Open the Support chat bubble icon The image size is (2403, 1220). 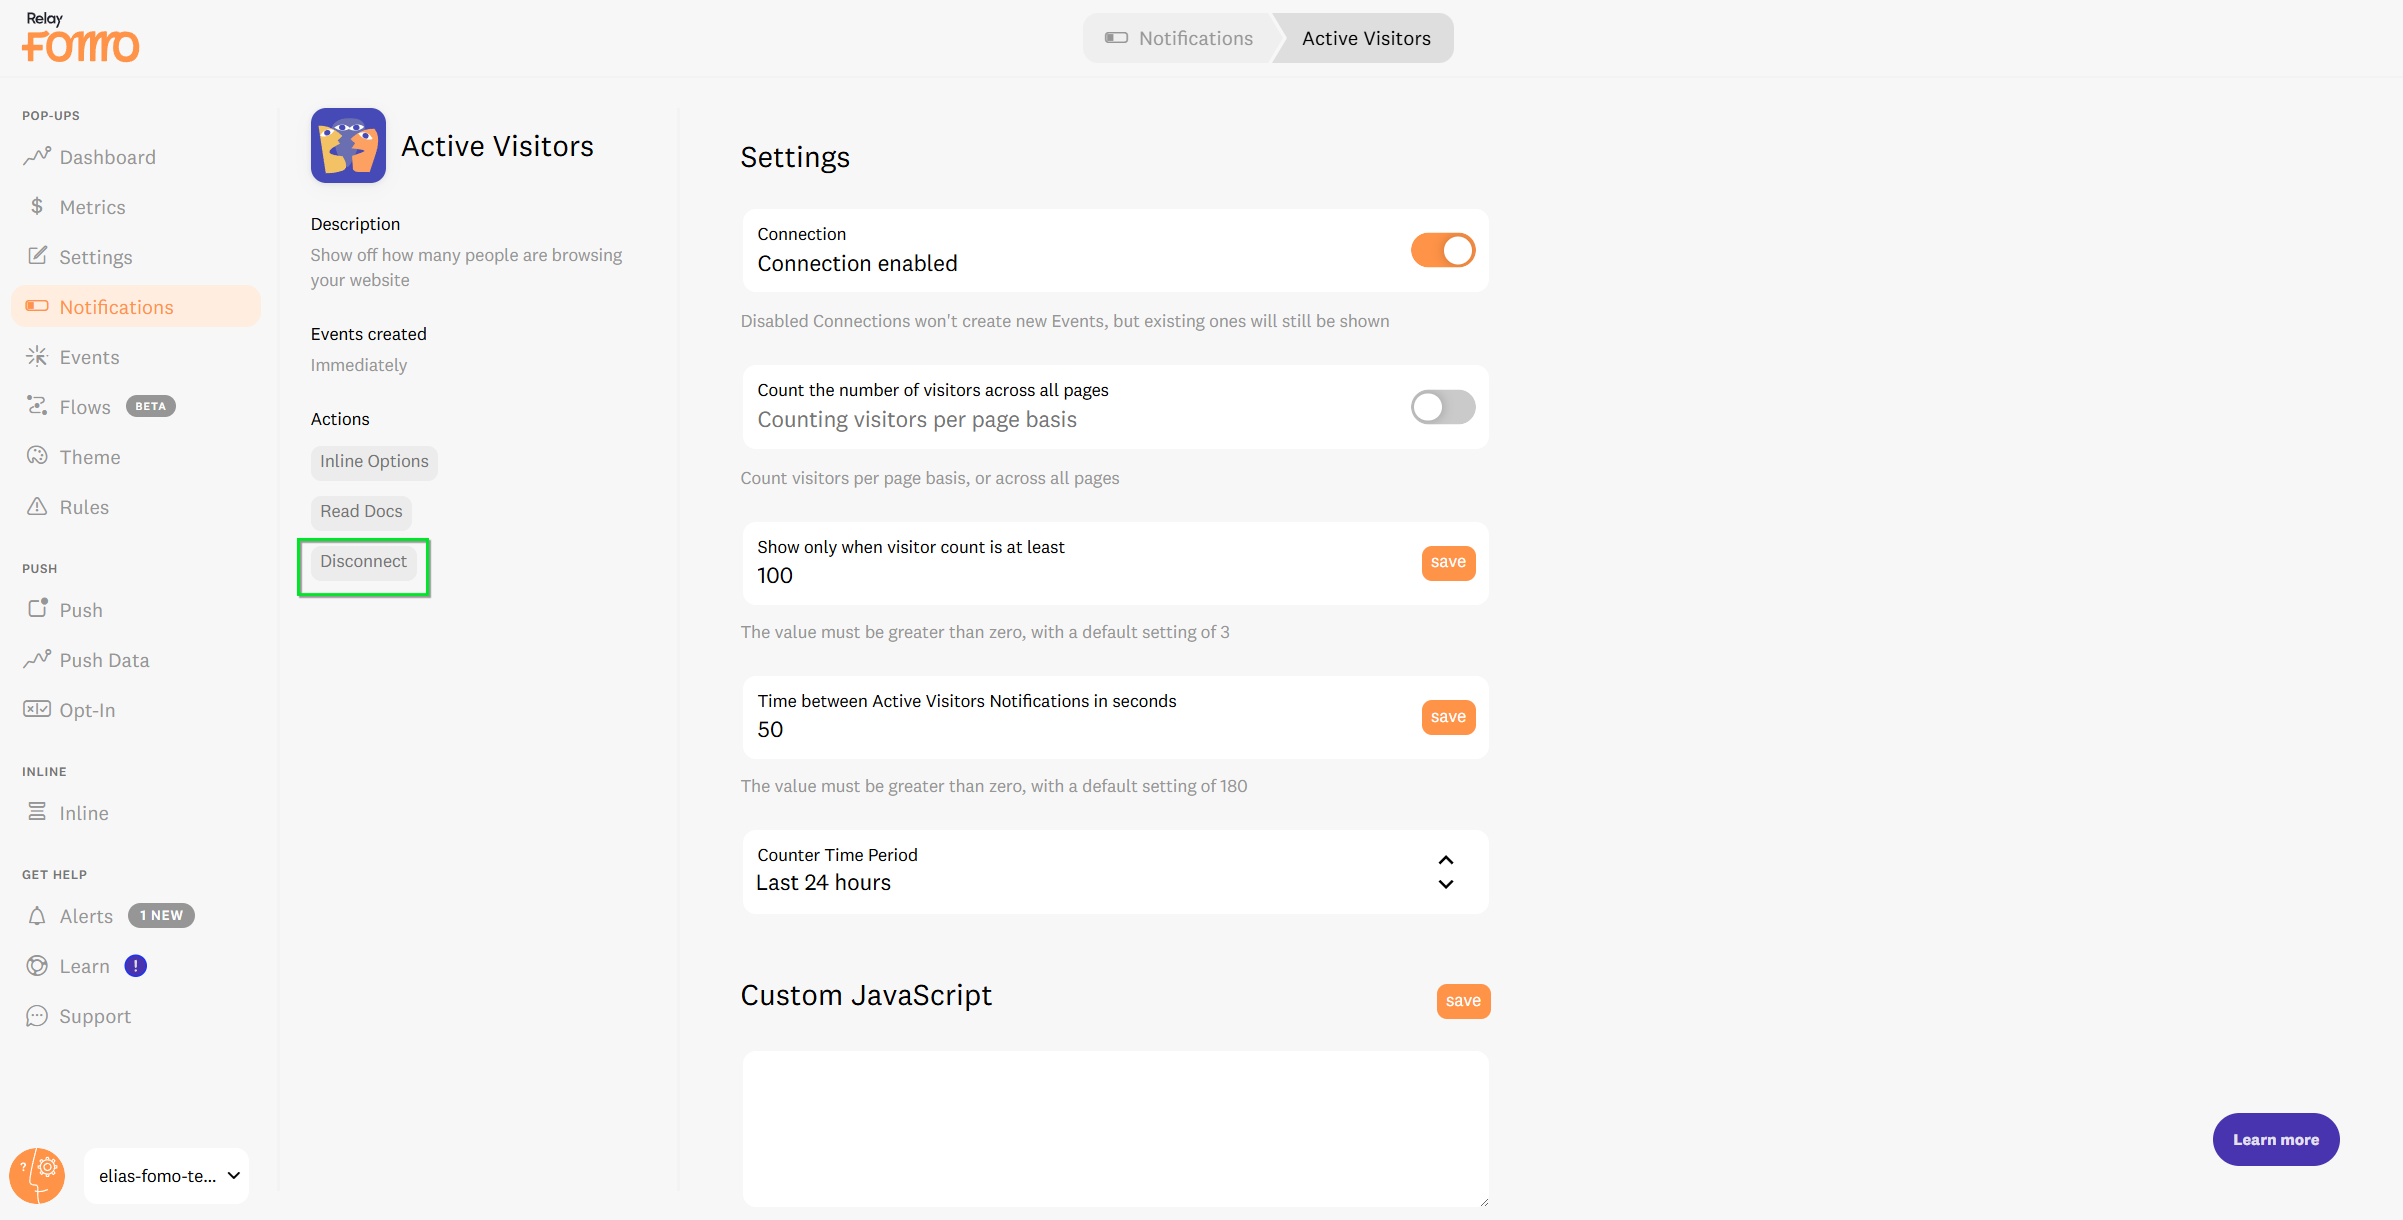tap(37, 1015)
